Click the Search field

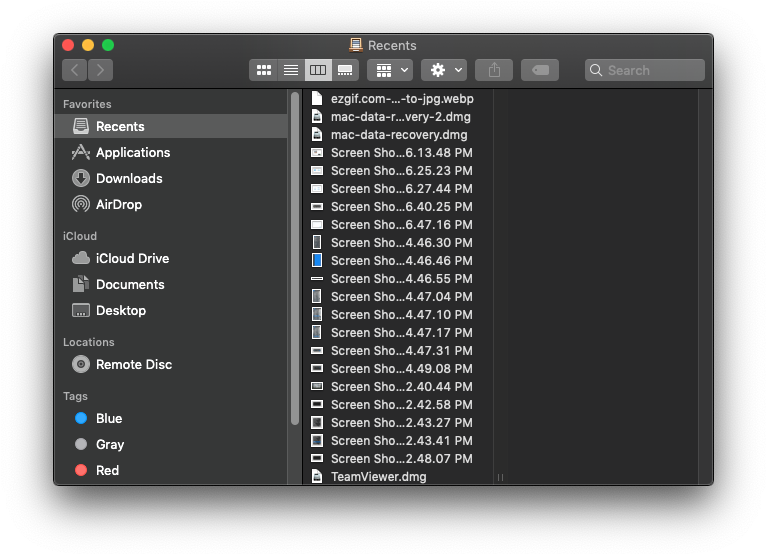[x=645, y=70]
